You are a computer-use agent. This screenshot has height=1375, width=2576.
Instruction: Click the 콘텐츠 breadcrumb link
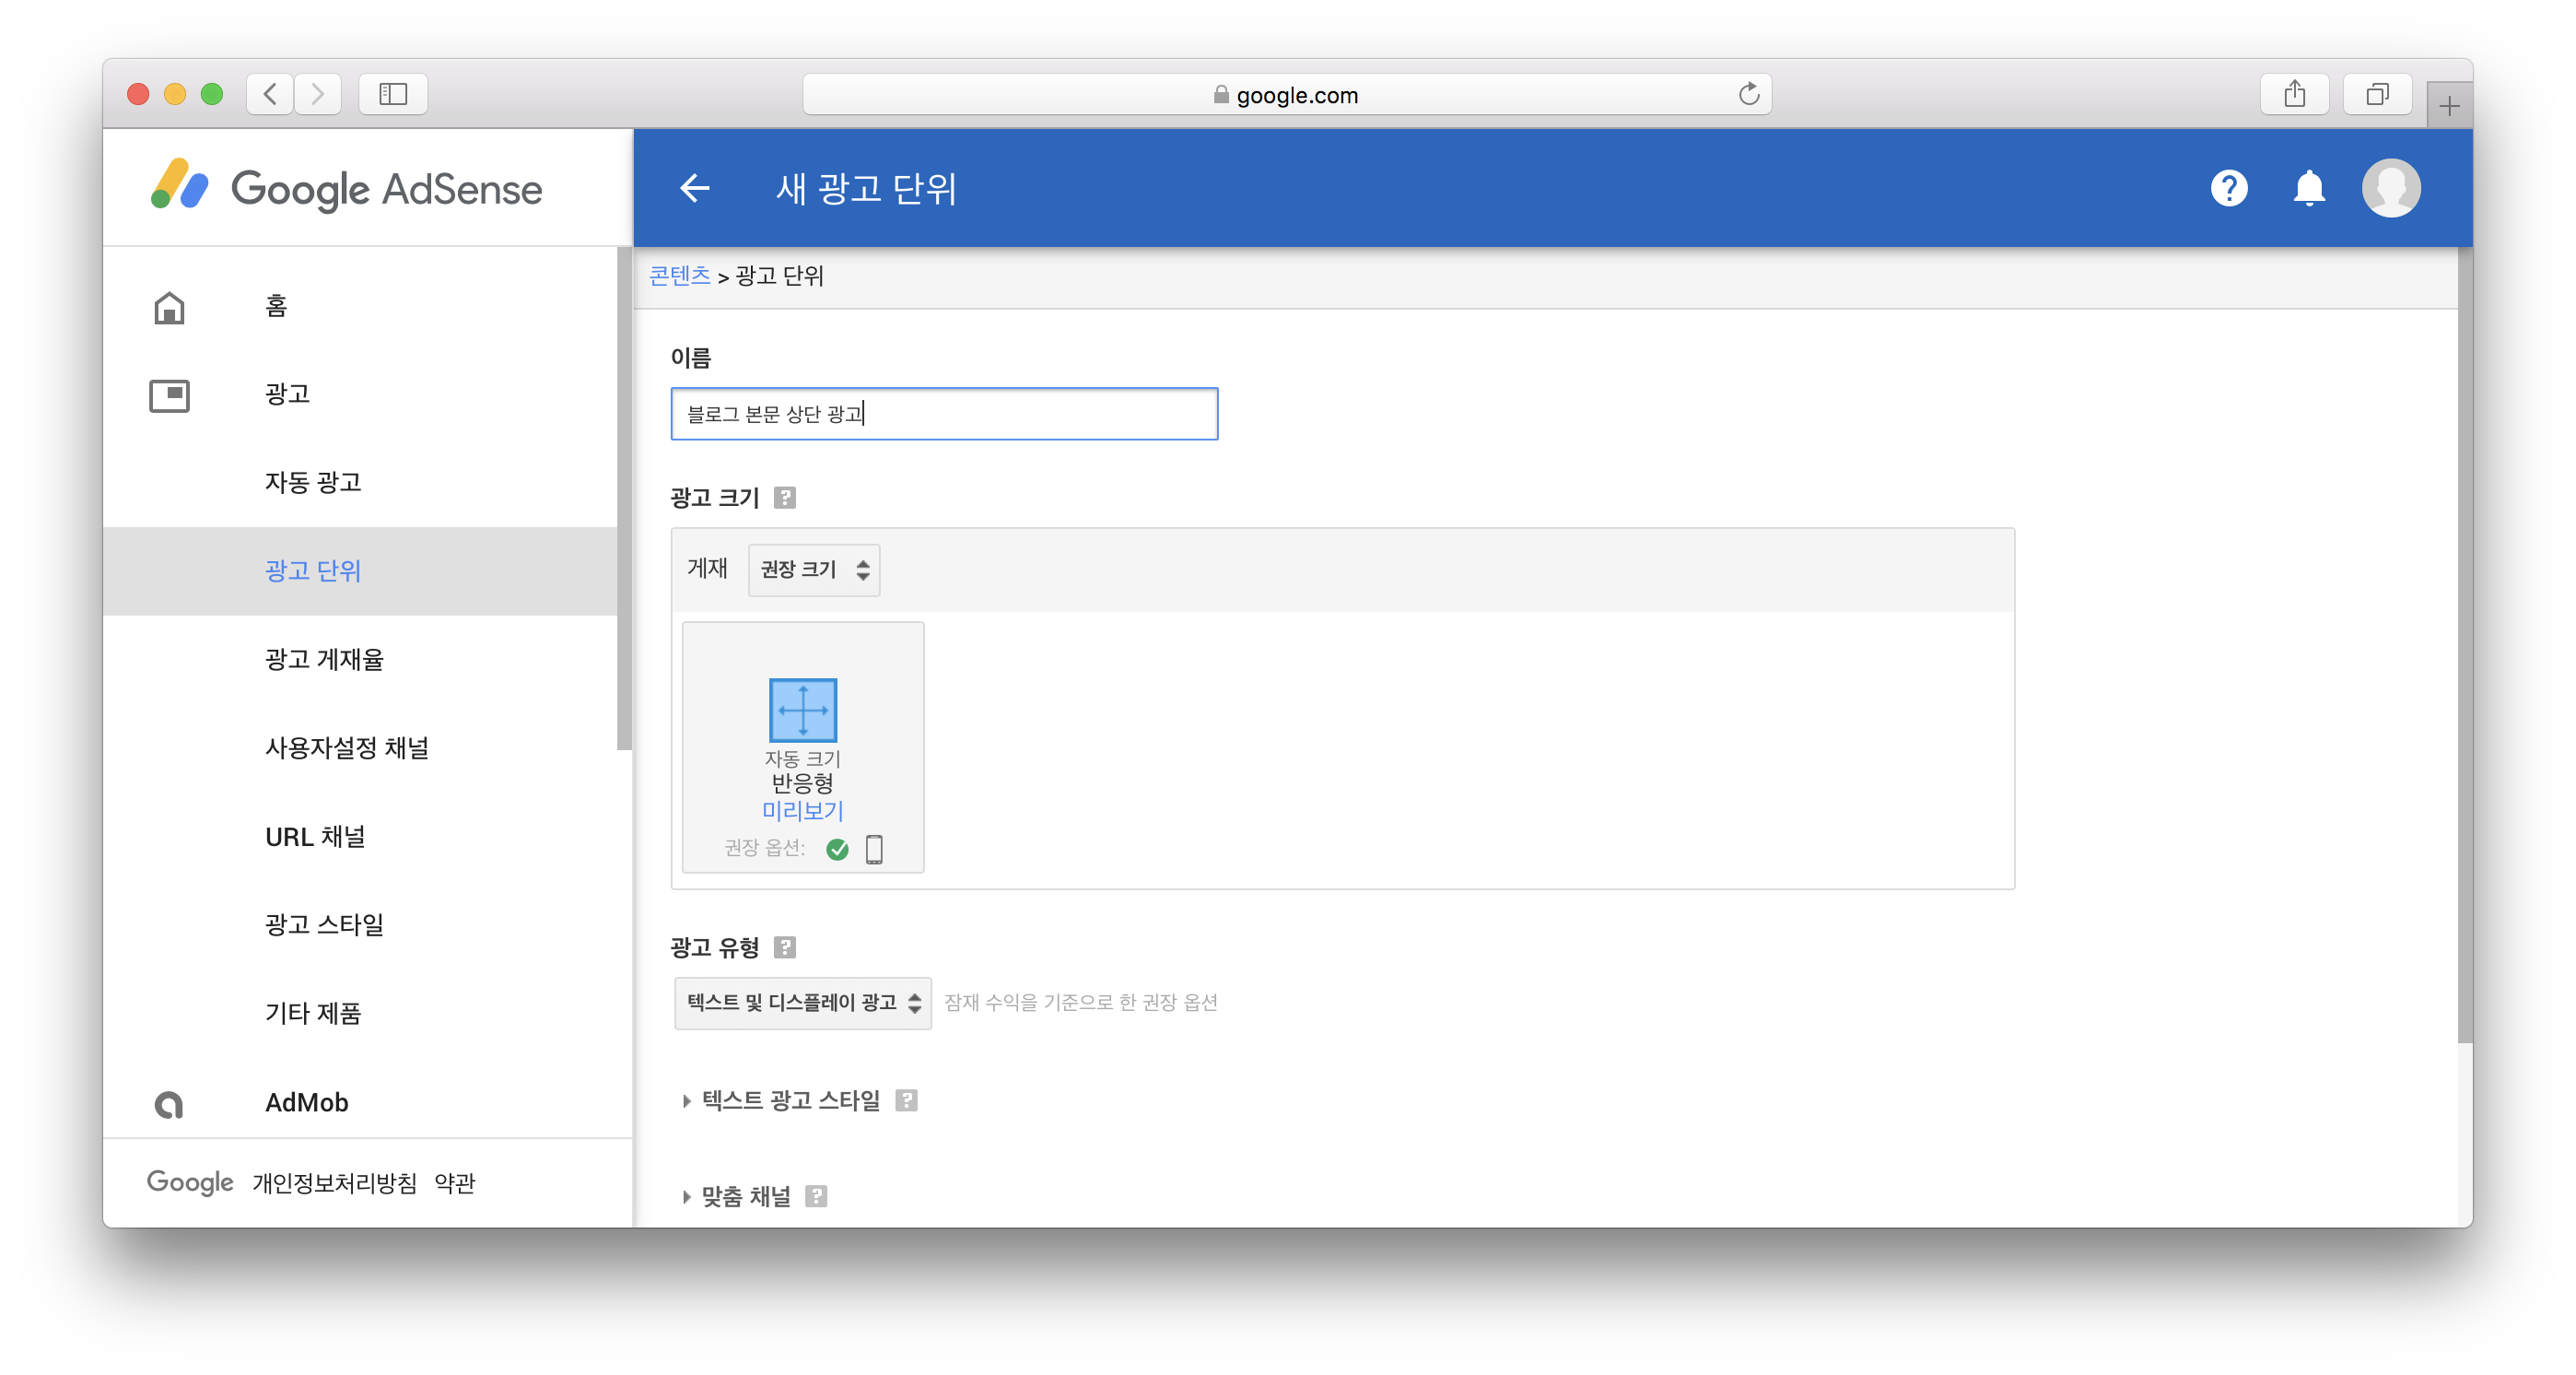click(679, 276)
